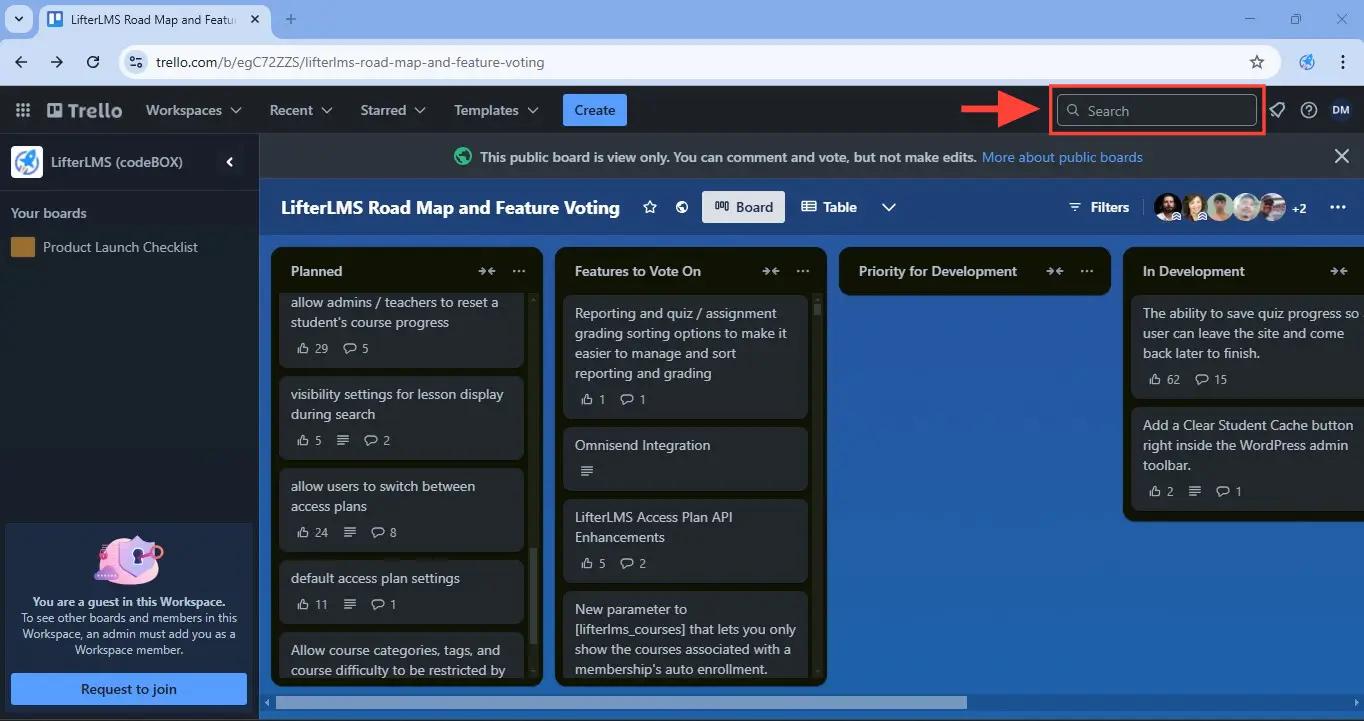Collapse the Priority for Development list
Viewport: 1364px width, 721px height.
1055,271
